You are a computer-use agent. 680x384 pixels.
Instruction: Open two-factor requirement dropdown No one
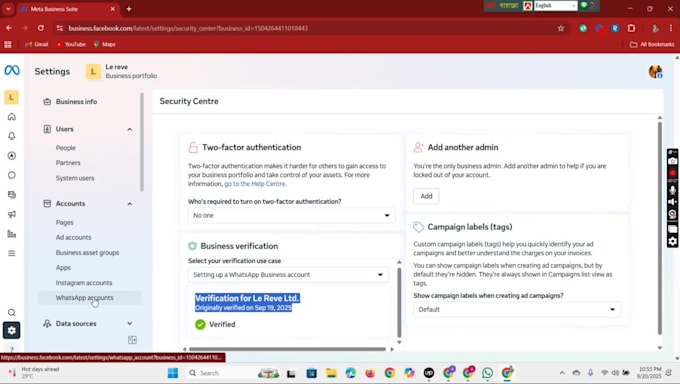point(291,216)
